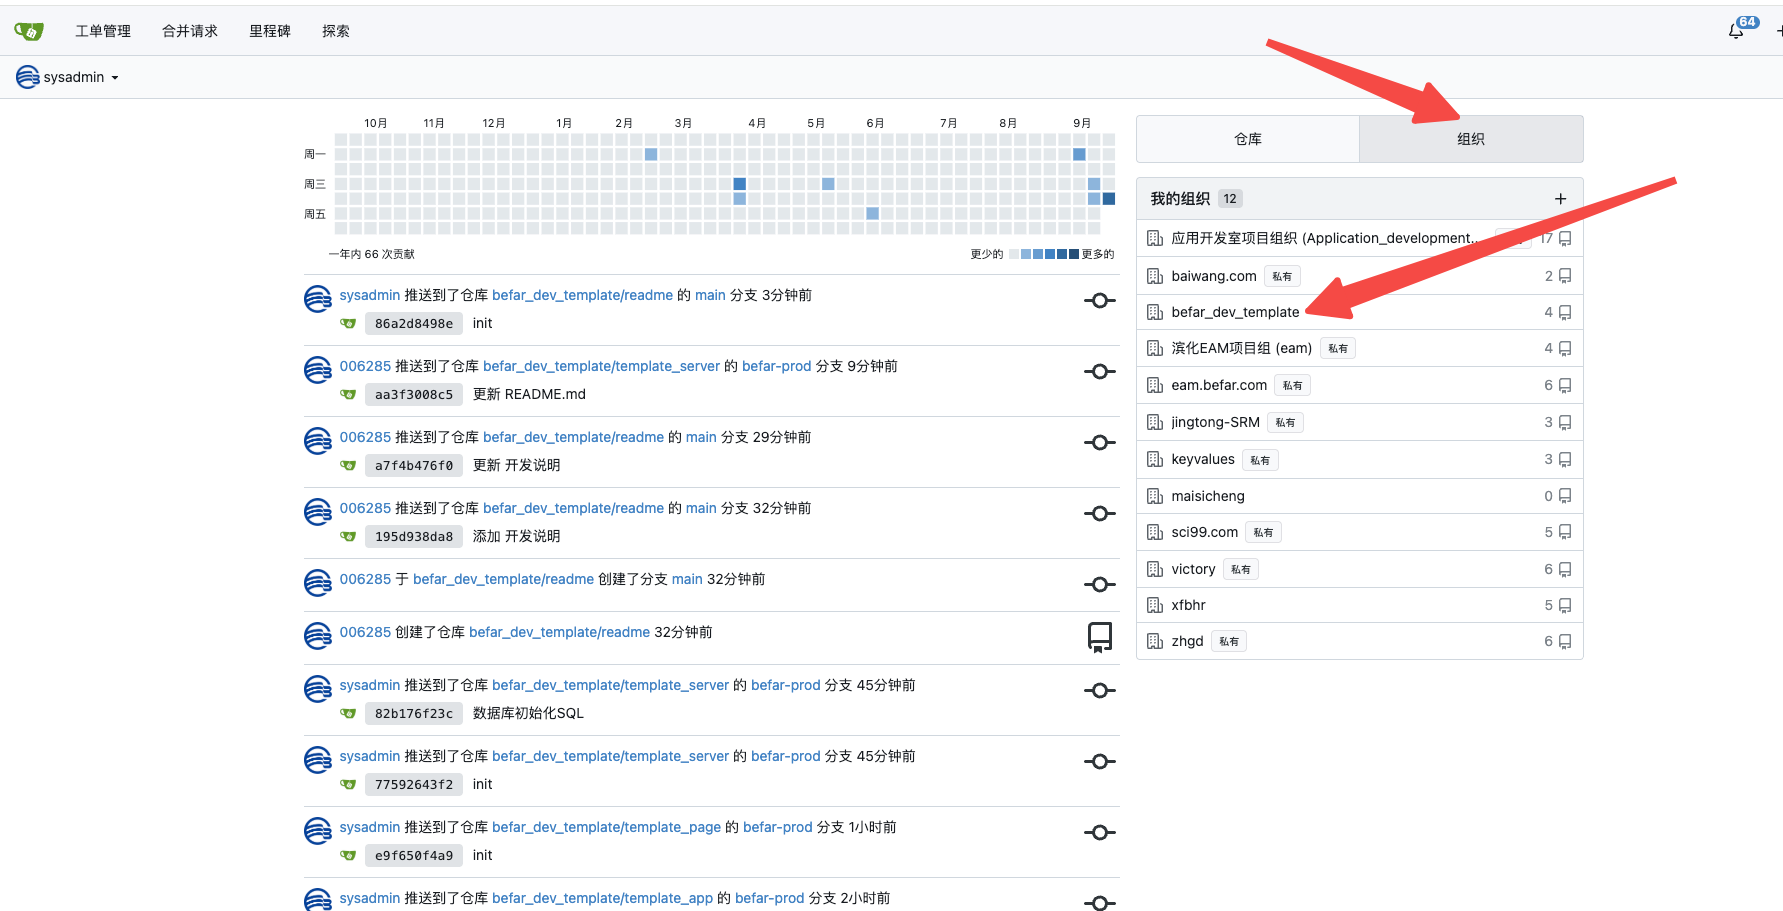Viewport: 1783px width, 911px height.
Task: Open the xfbhr organization
Action: pyautogui.click(x=1188, y=605)
